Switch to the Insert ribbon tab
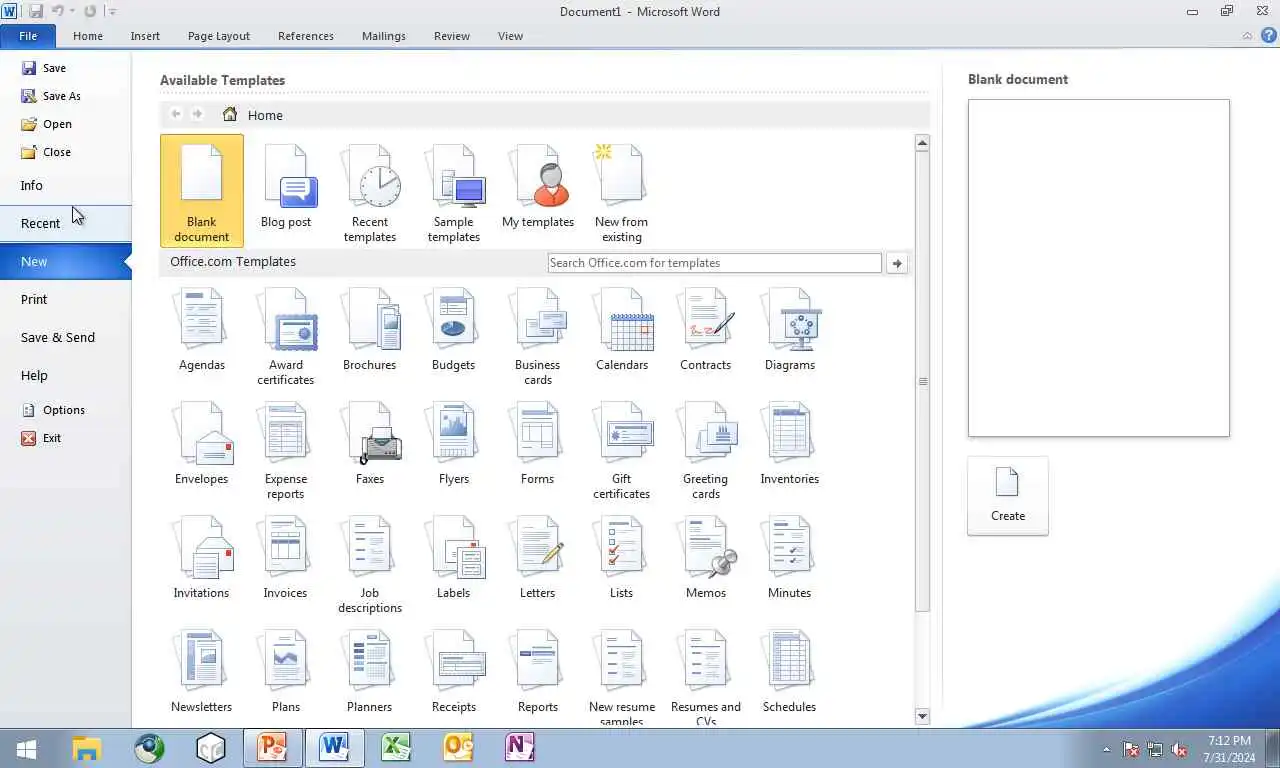 pos(145,36)
